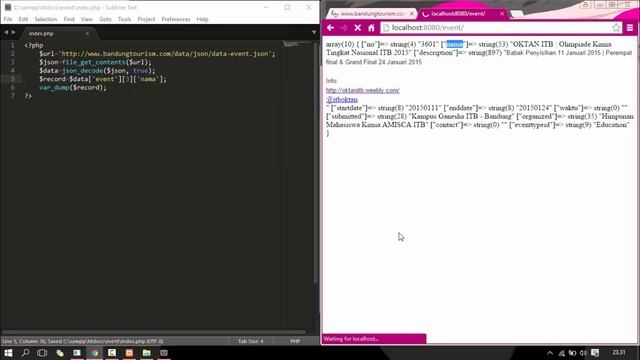Close the localhost:8080/event/ tab
Viewport: 640px width, 360px height.
pos(502,14)
